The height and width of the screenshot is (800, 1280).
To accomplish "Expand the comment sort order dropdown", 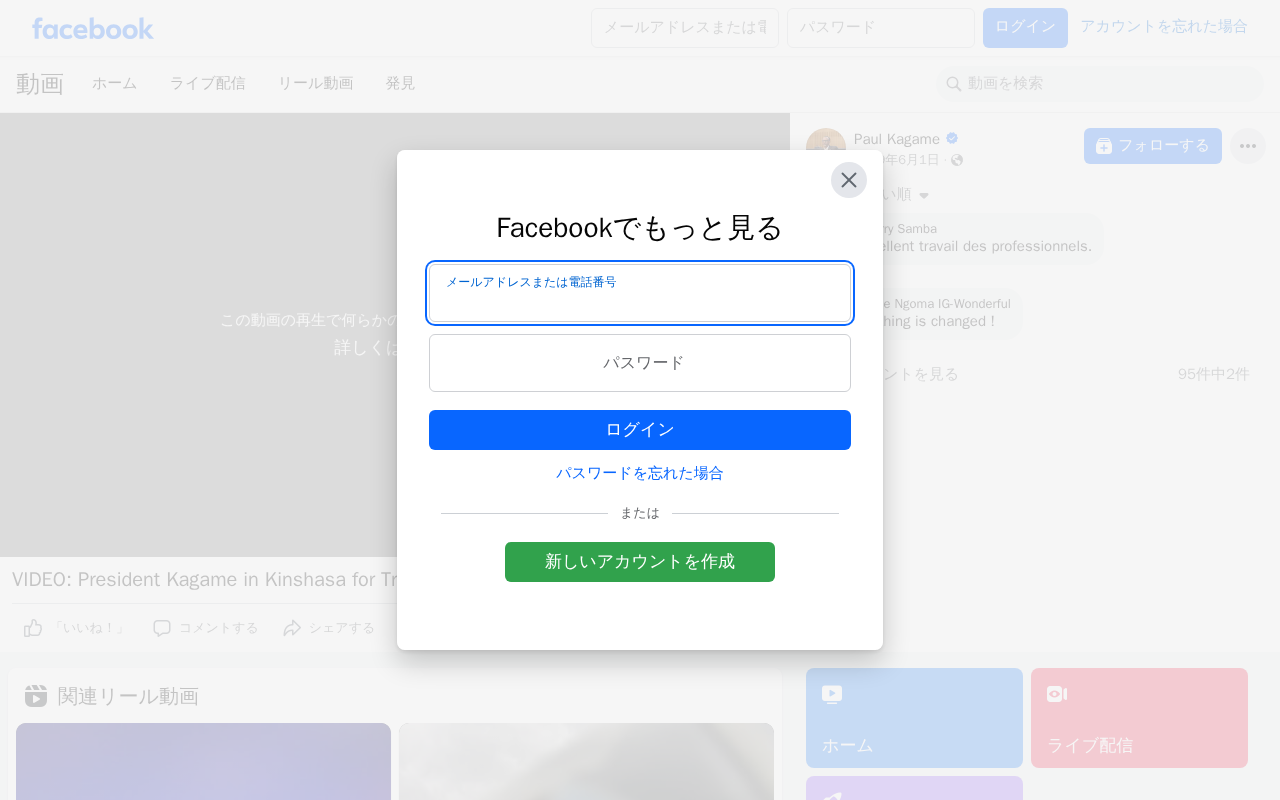I will 924,195.
